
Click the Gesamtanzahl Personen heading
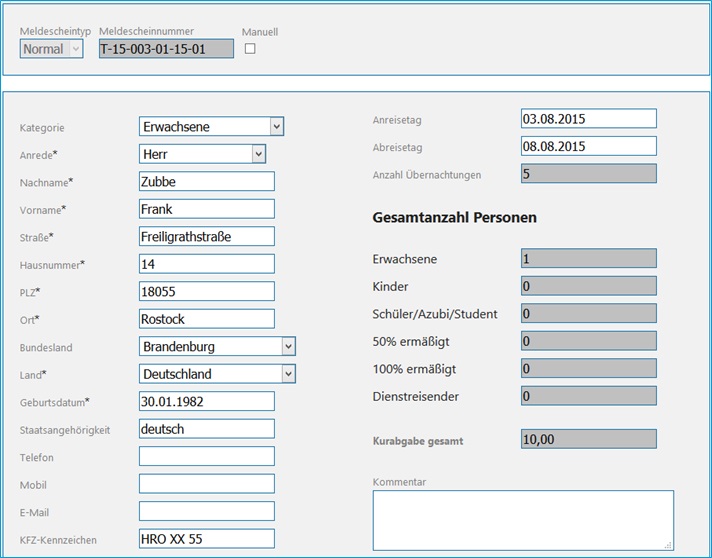[455, 217]
